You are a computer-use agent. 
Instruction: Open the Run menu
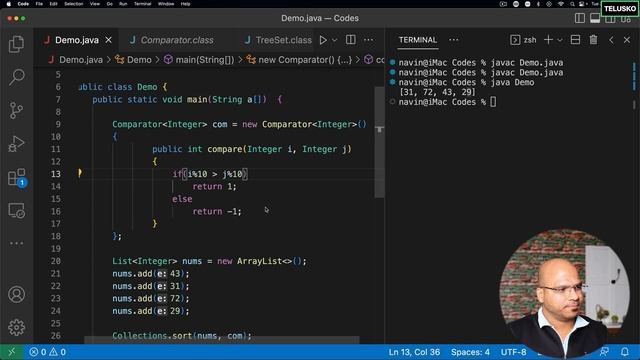(123, 4)
